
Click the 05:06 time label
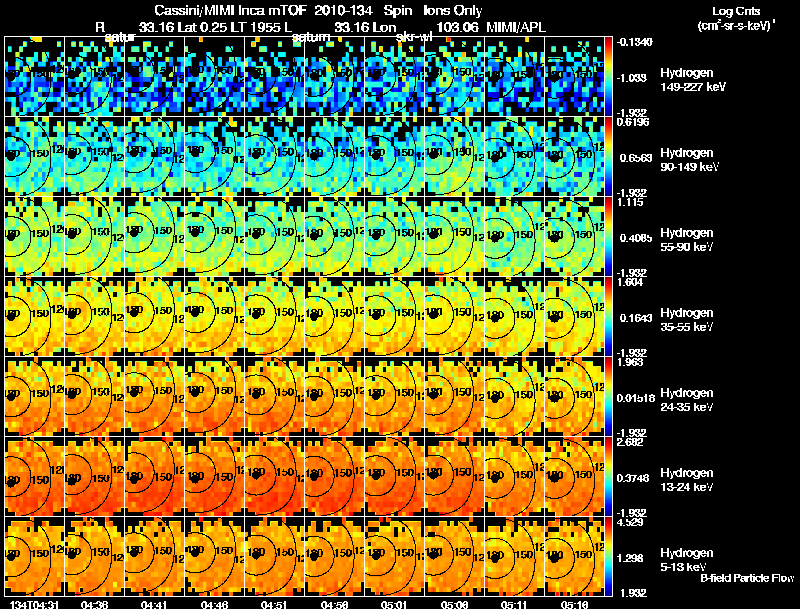click(454, 604)
